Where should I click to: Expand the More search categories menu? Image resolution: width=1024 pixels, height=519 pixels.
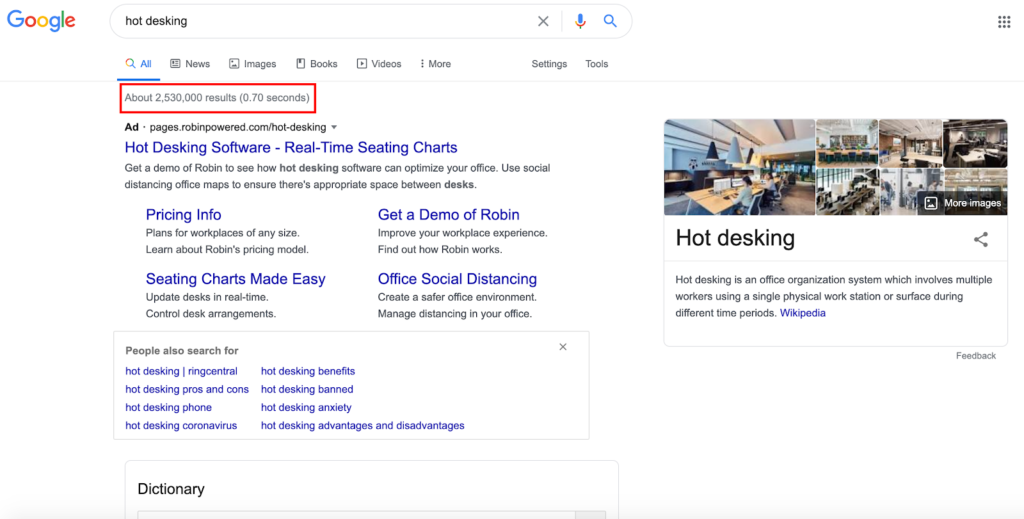435,64
